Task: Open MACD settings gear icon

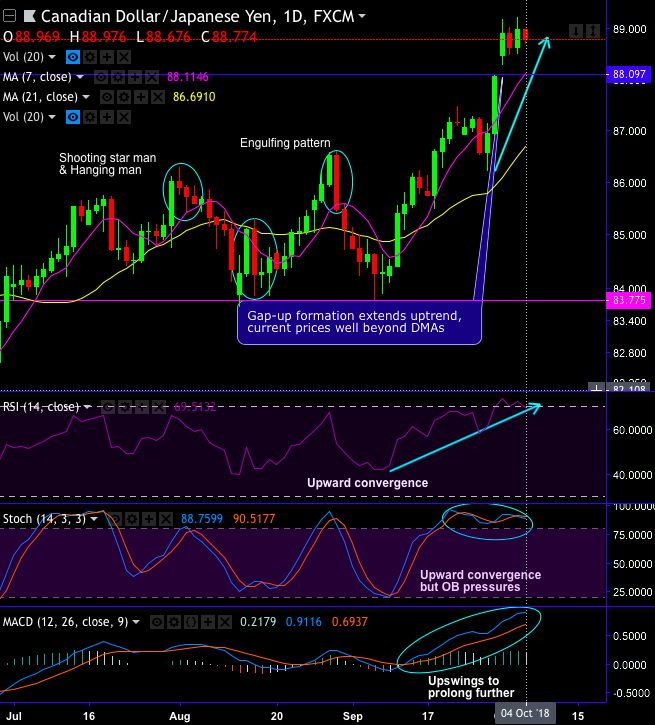Action: pos(174,622)
